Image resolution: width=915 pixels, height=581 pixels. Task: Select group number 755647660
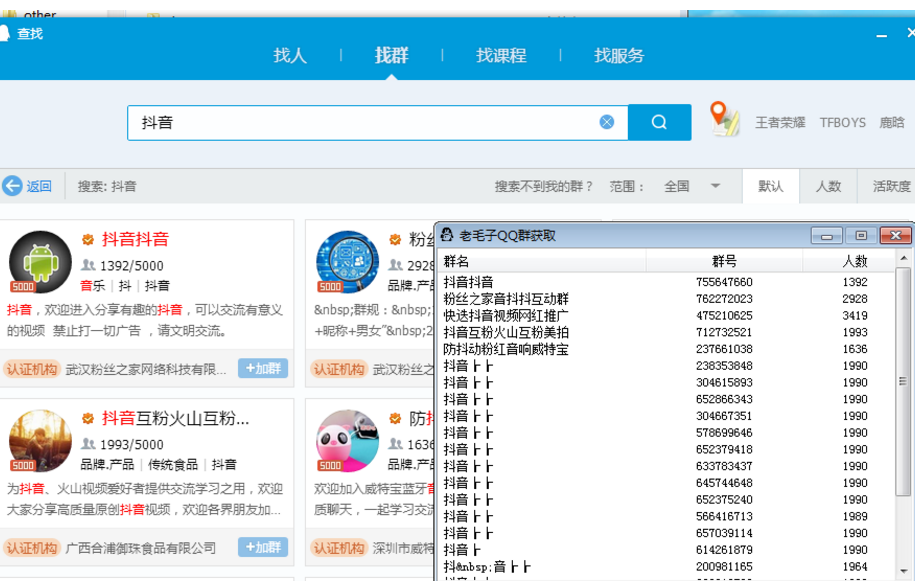coord(724,282)
